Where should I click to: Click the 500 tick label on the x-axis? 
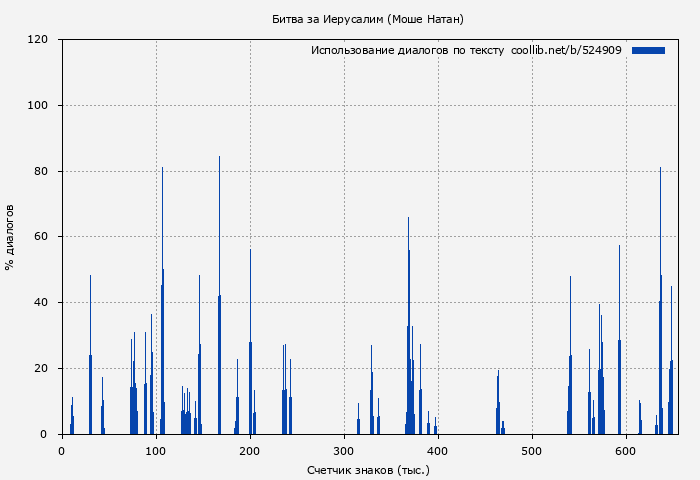pos(532,451)
